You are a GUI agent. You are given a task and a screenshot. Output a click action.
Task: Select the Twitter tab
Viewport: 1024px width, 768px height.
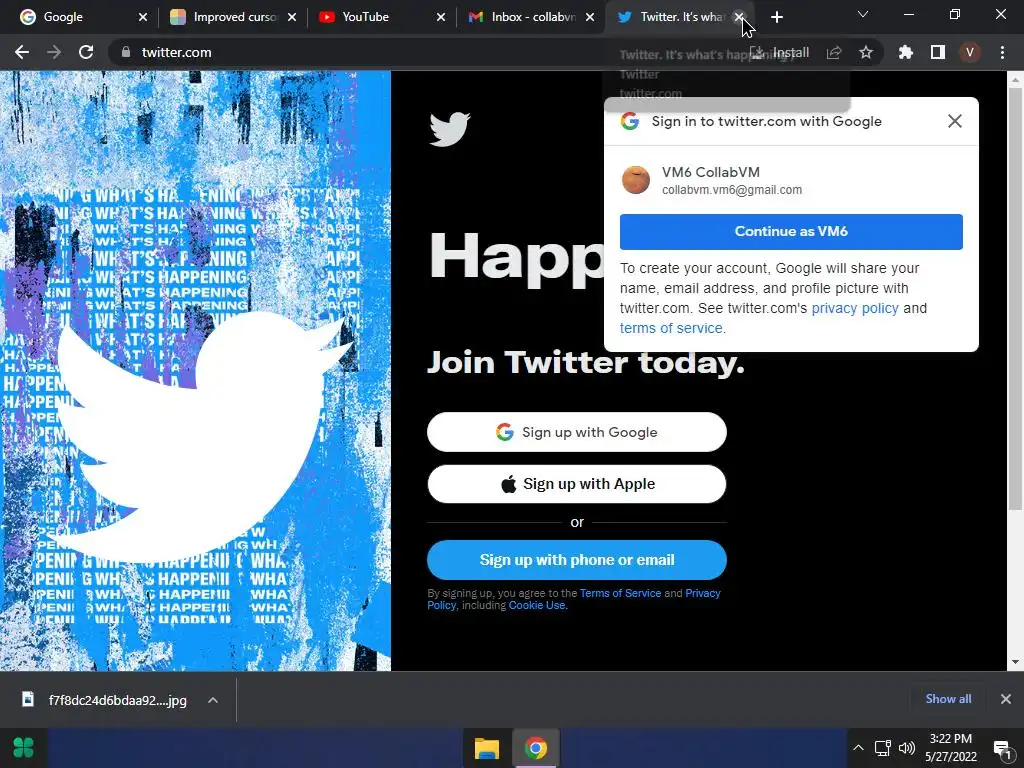tap(672, 17)
